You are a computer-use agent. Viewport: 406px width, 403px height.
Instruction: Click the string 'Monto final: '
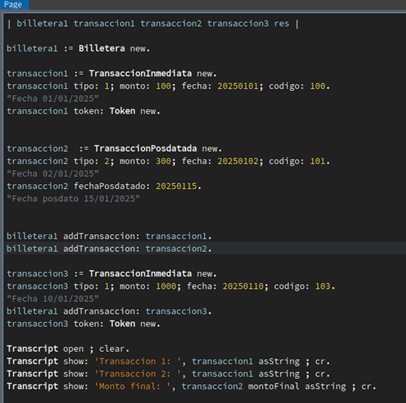click(x=132, y=386)
